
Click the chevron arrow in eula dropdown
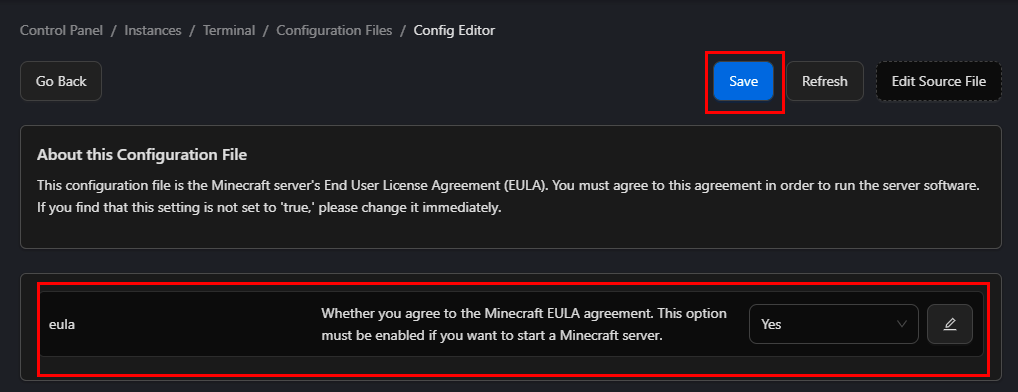click(x=902, y=324)
